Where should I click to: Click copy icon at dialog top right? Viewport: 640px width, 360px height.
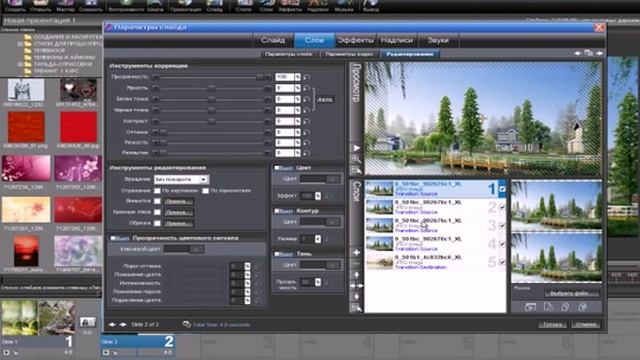(x=588, y=53)
